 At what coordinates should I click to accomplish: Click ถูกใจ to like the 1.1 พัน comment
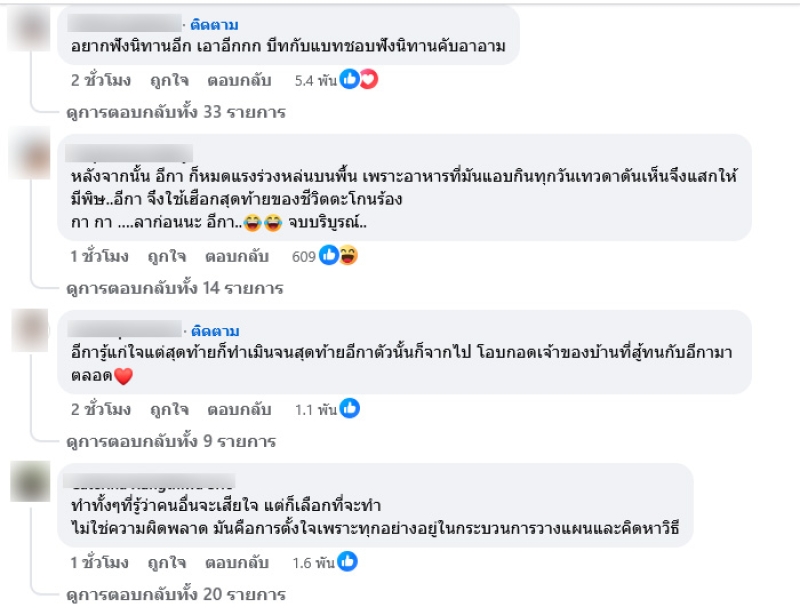[x=169, y=409]
